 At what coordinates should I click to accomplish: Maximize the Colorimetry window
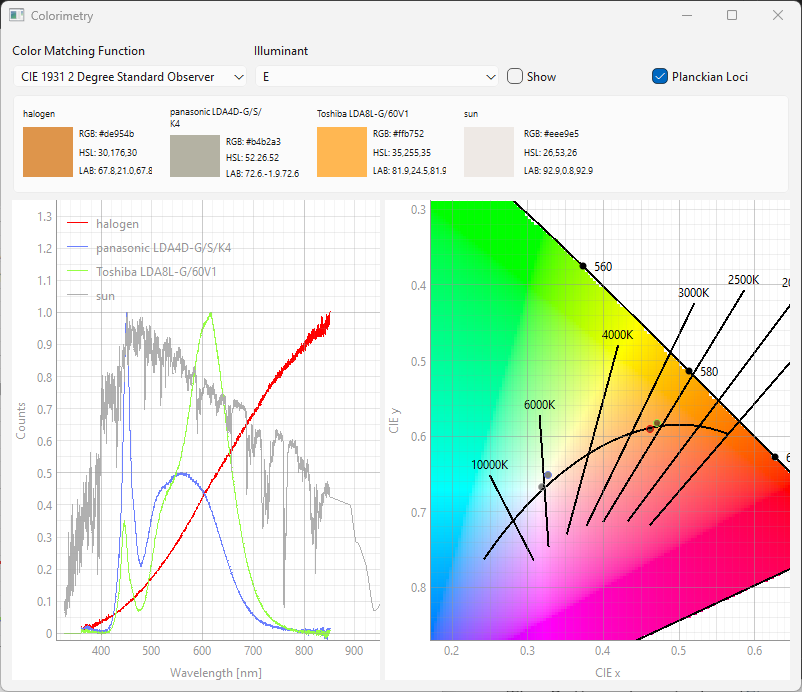[x=732, y=16]
